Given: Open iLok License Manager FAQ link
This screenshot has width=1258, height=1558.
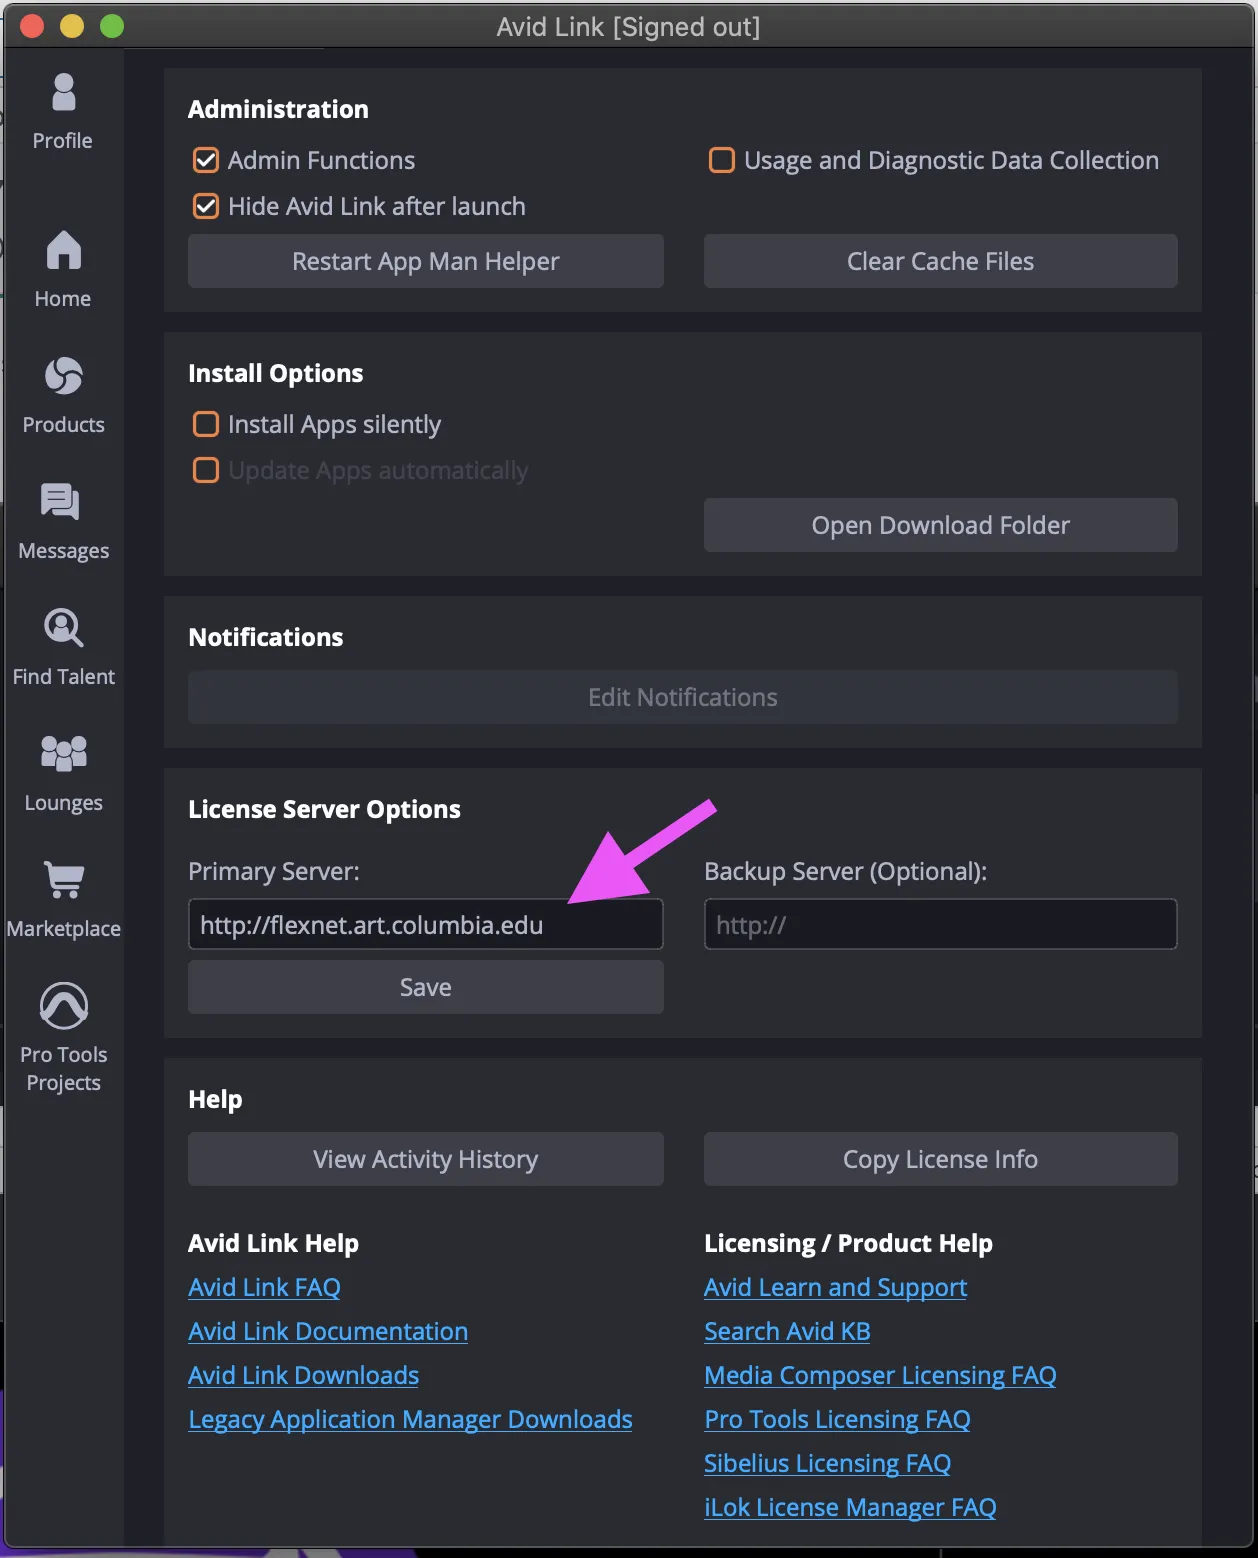Looking at the screenshot, I should click(x=850, y=1507).
